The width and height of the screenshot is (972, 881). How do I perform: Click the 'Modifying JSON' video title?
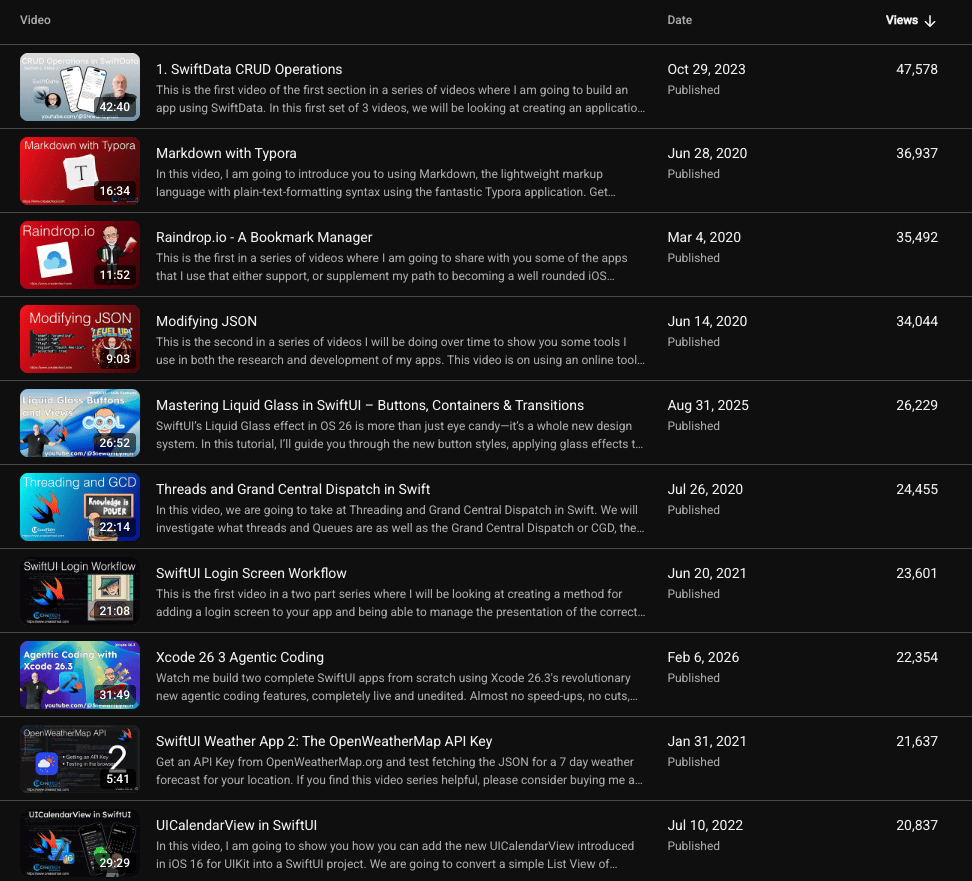coord(206,321)
